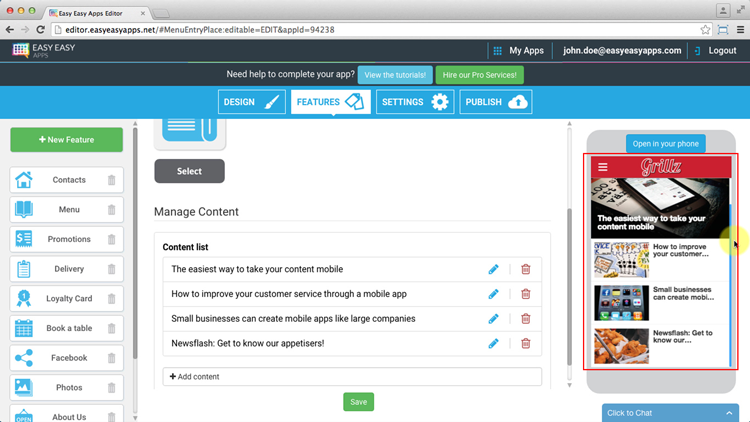Viewport: 750px width, 422px height.
Task: Click the content panel scrollbar up arrow
Action: (569, 124)
